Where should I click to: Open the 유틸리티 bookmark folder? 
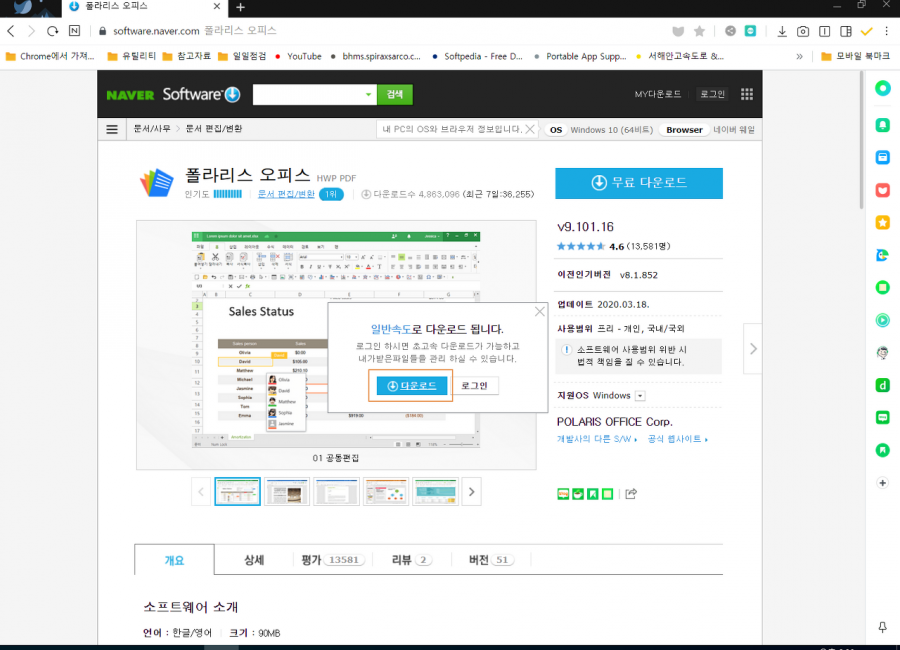131,56
